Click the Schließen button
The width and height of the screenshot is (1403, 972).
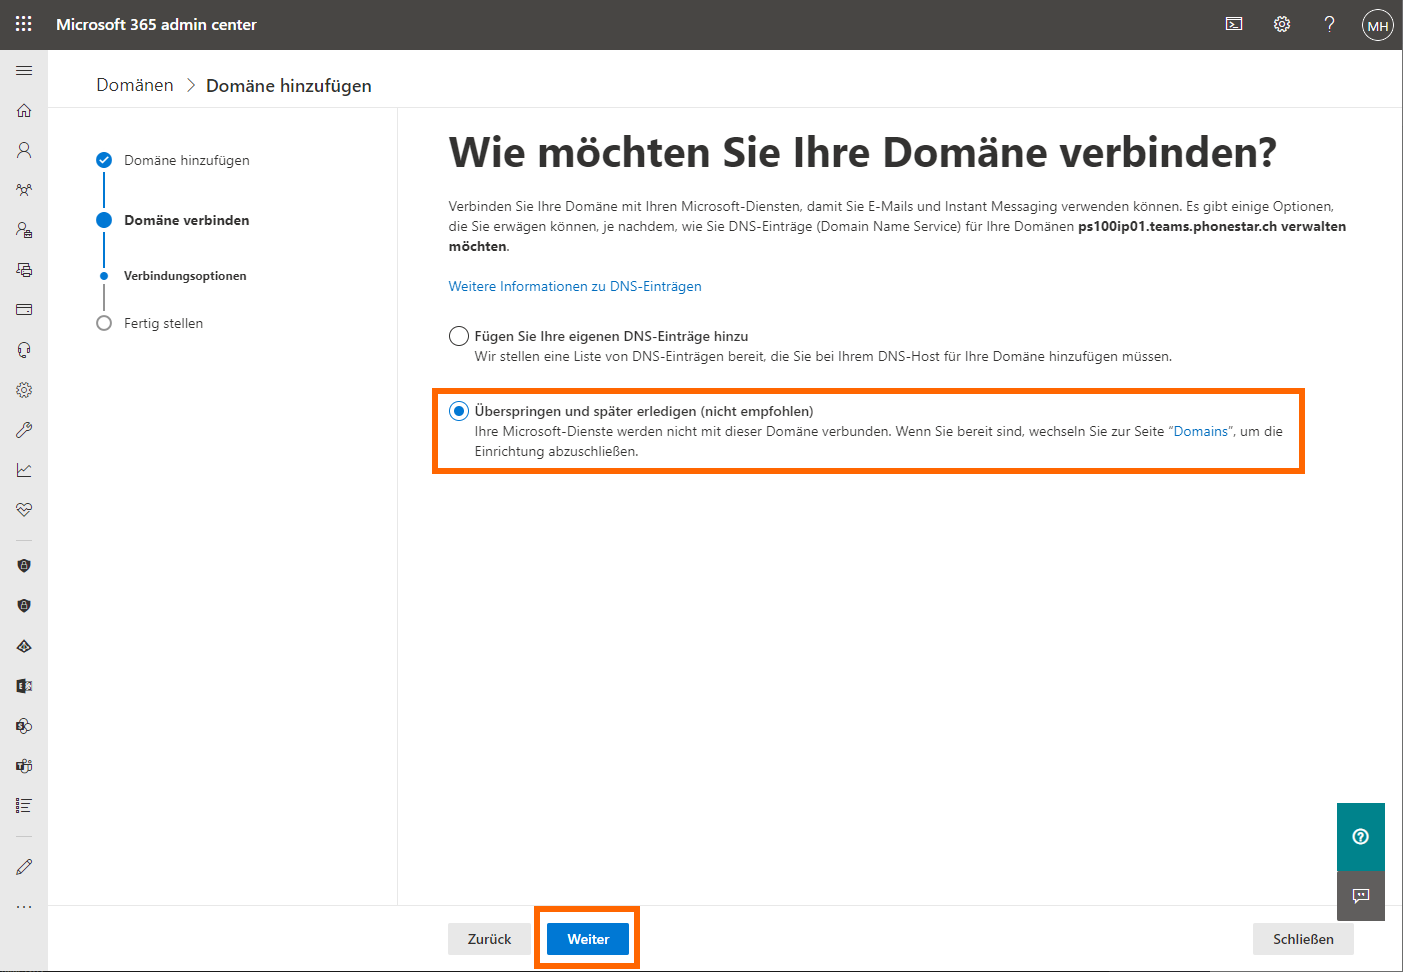[1303, 939]
